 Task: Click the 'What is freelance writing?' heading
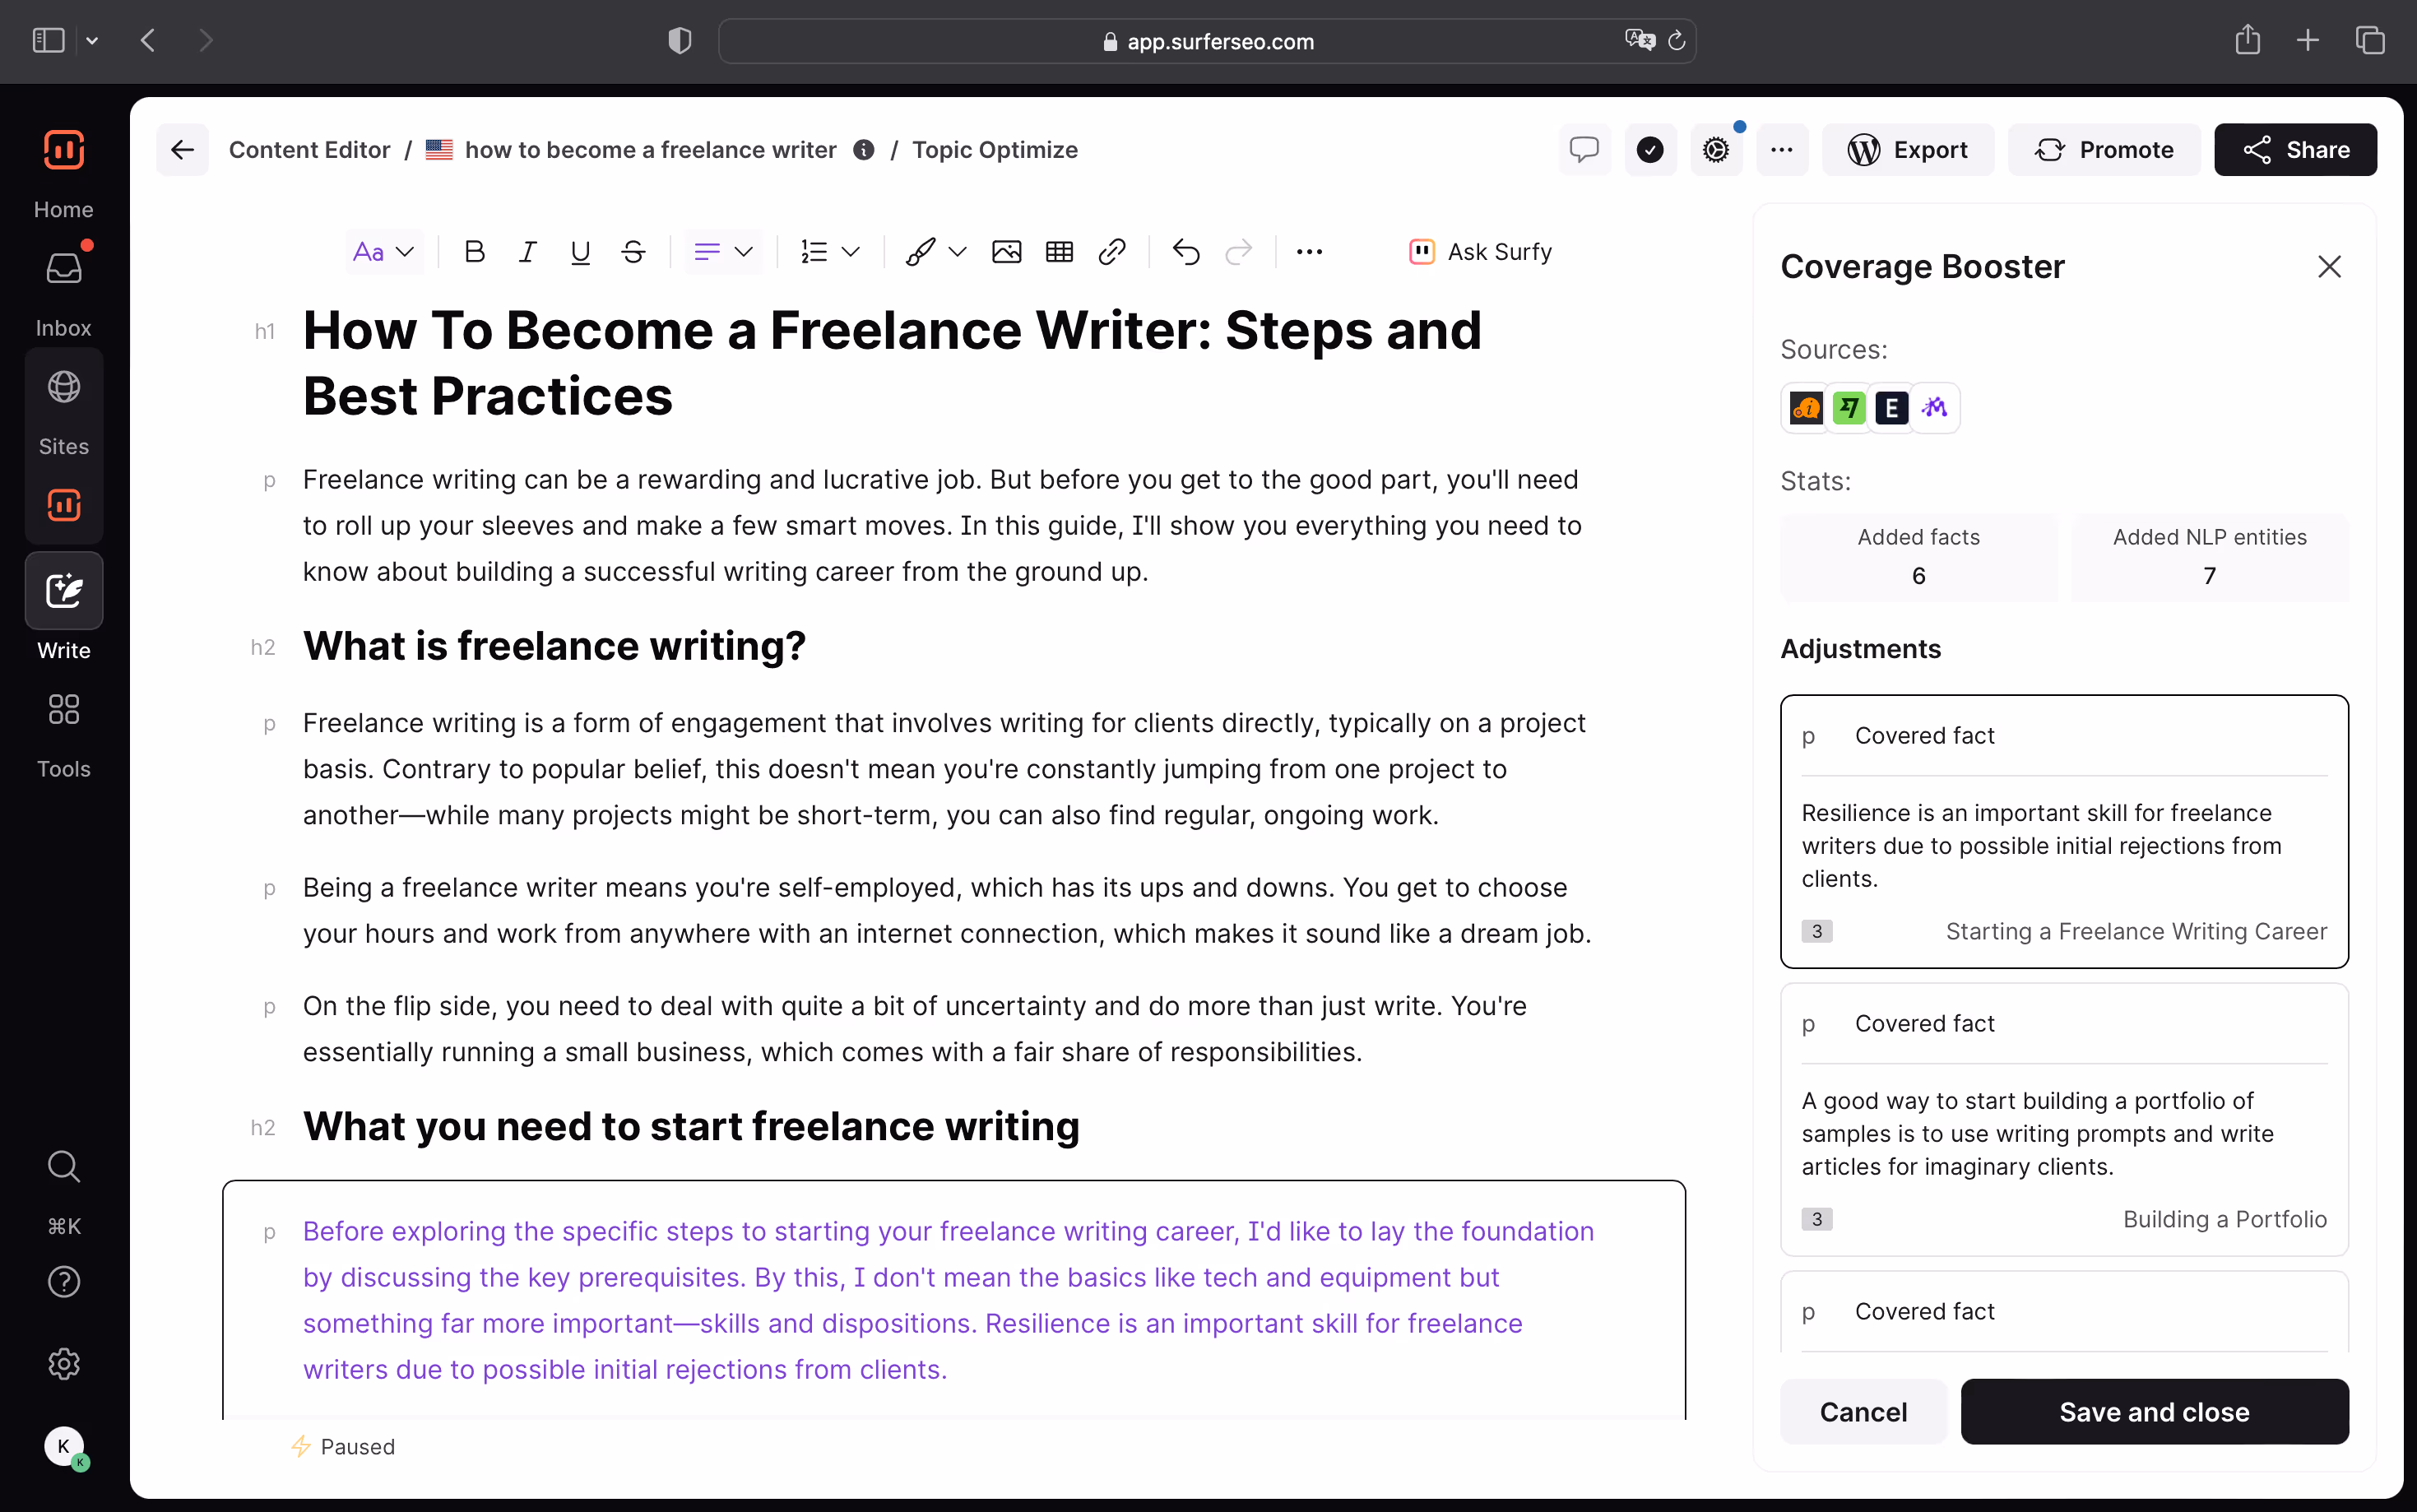pyautogui.click(x=554, y=646)
